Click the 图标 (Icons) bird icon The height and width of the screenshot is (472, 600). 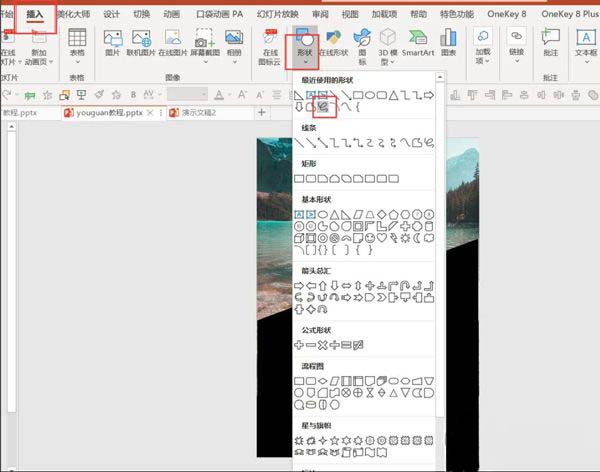point(362,47)
